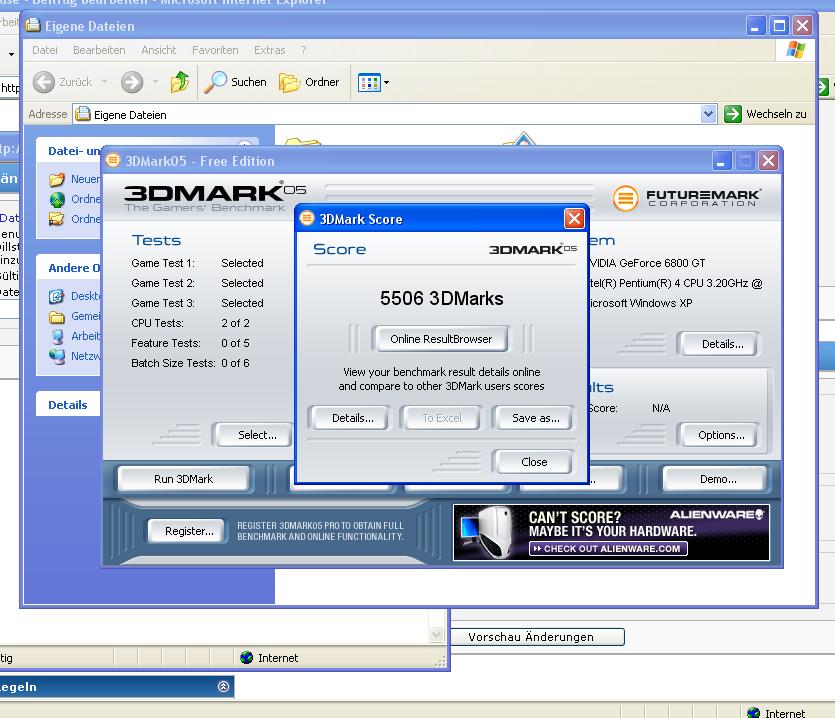Open the Ansicht menu
The image size is (835, 718).
[159, 50]
